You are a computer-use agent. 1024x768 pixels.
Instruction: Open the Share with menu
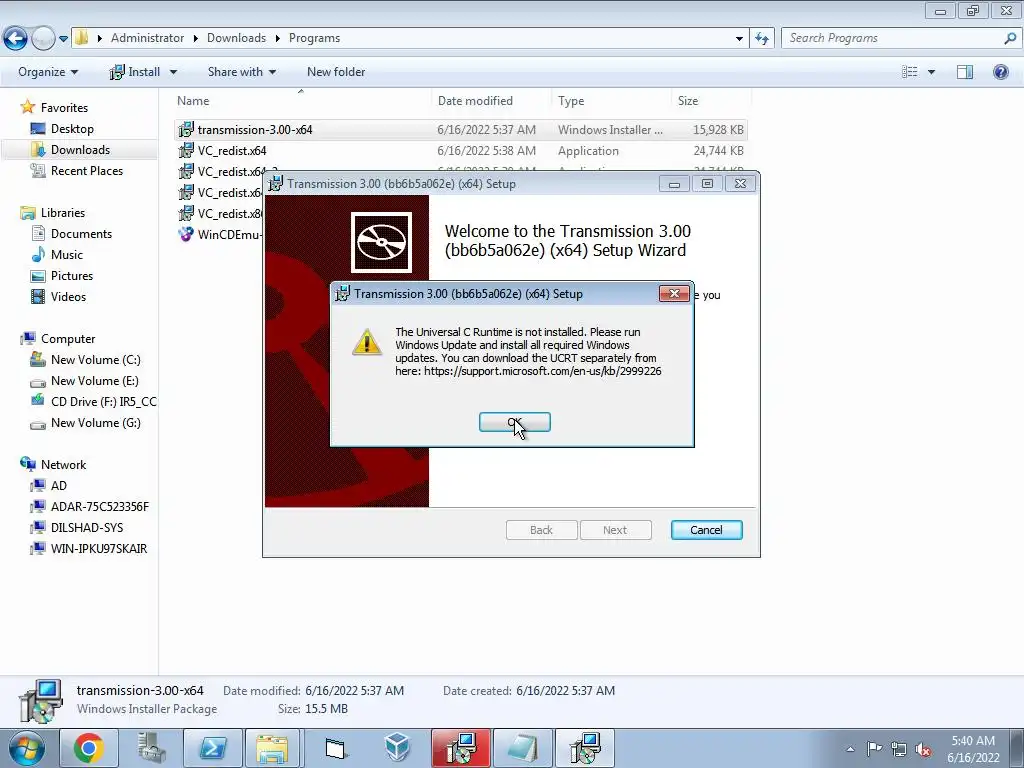(242, 72)
